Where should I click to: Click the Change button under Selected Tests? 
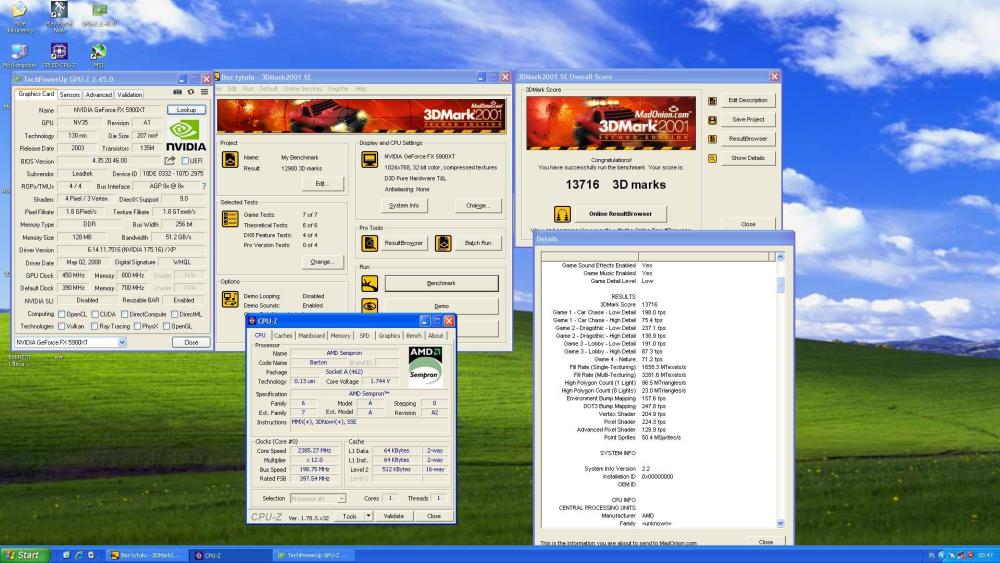pyautogui.click(x=321, y=261)
